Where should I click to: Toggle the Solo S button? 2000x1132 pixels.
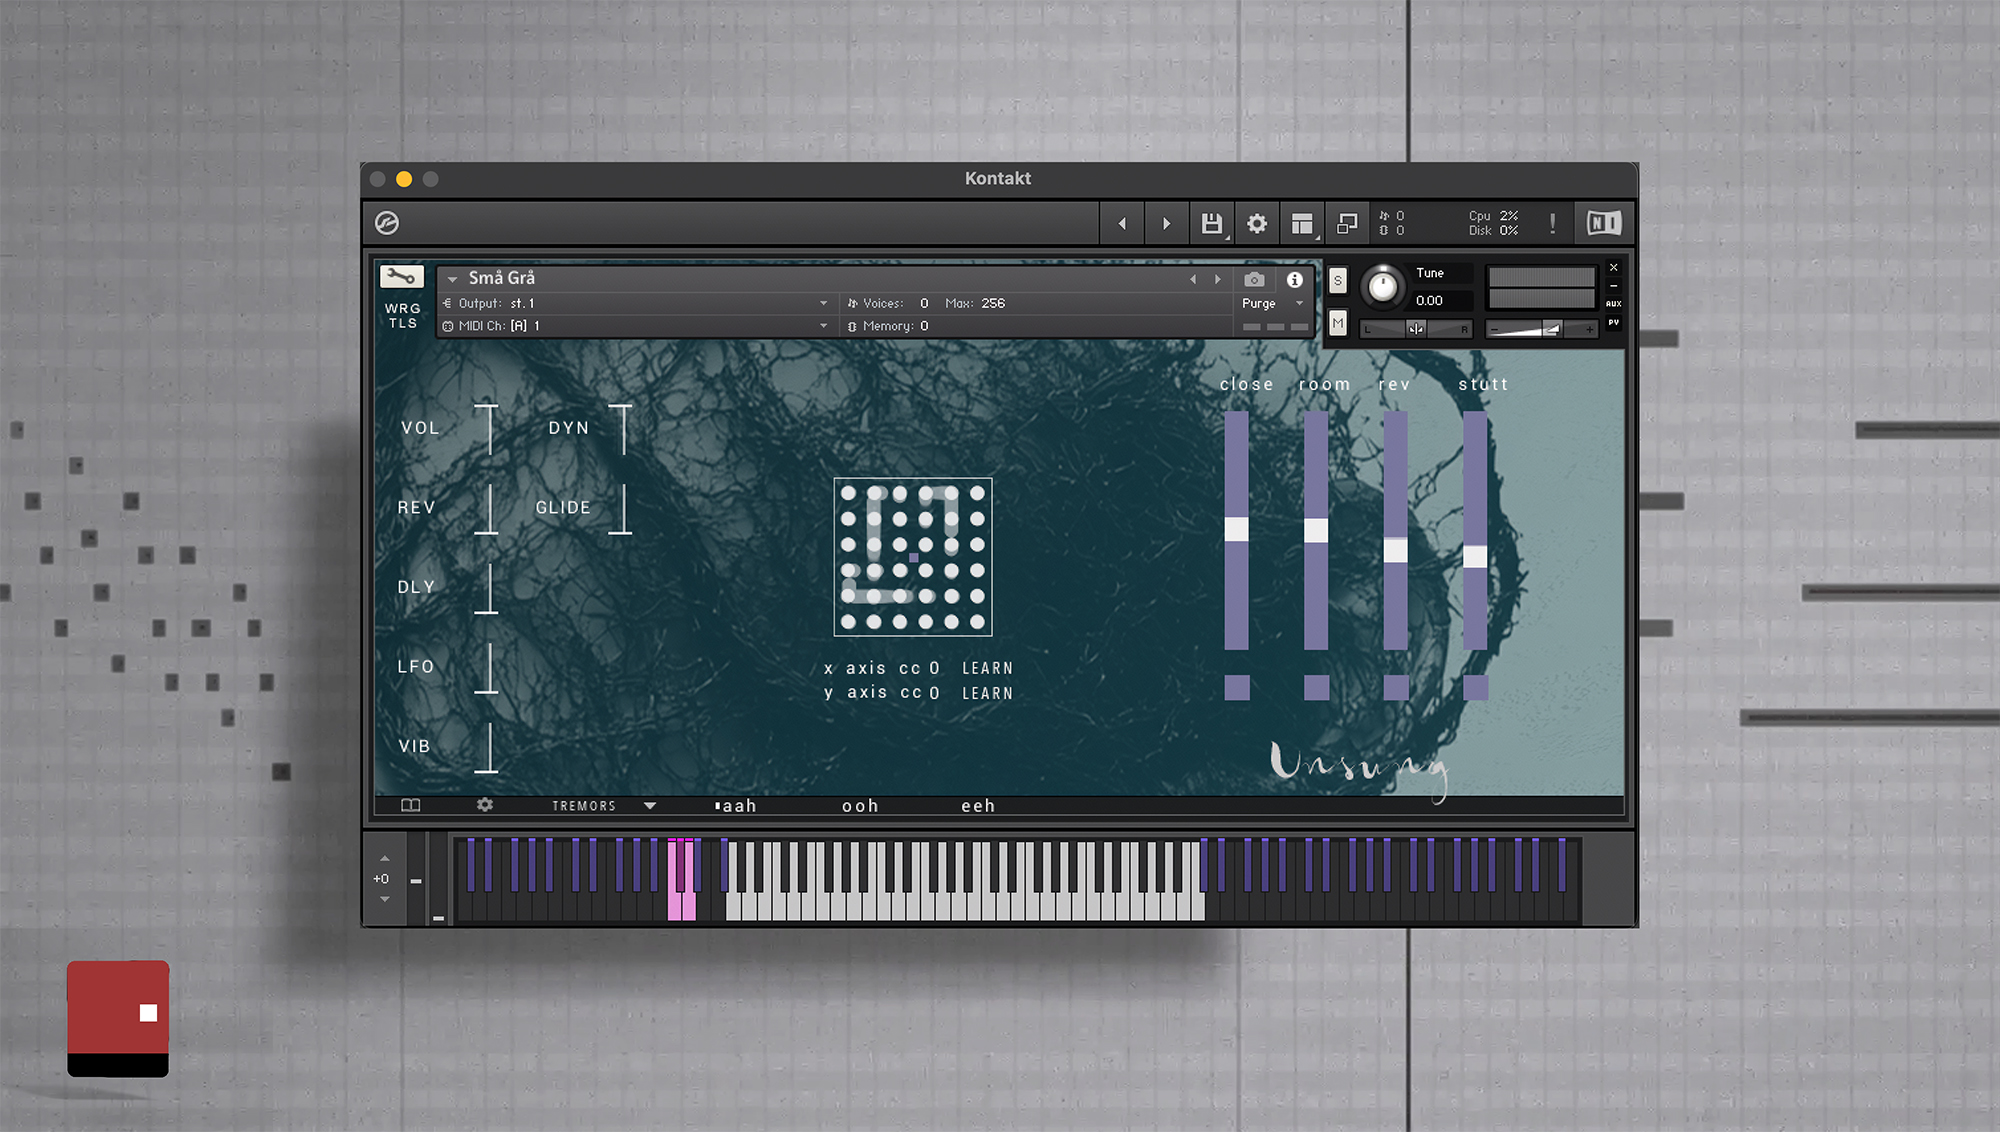point(1338,281)
